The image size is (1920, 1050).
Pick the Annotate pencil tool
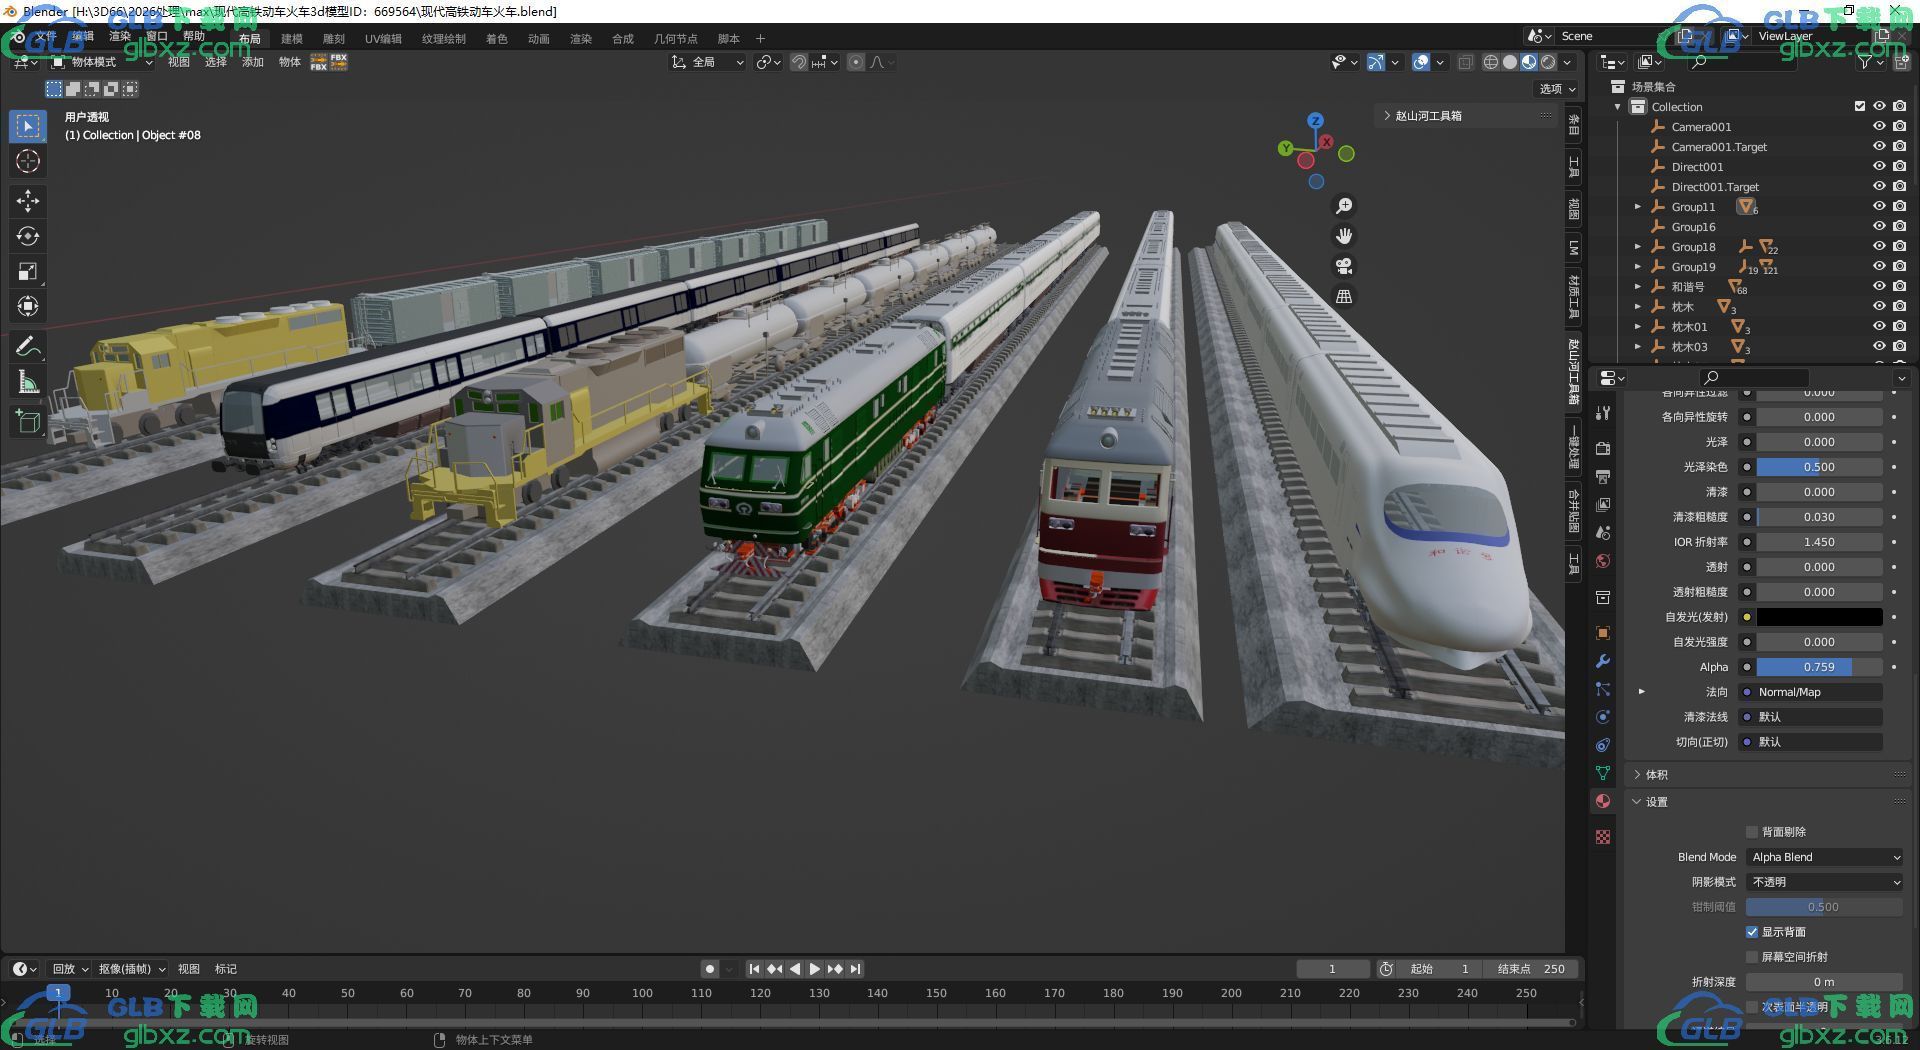tap(28, 347)
